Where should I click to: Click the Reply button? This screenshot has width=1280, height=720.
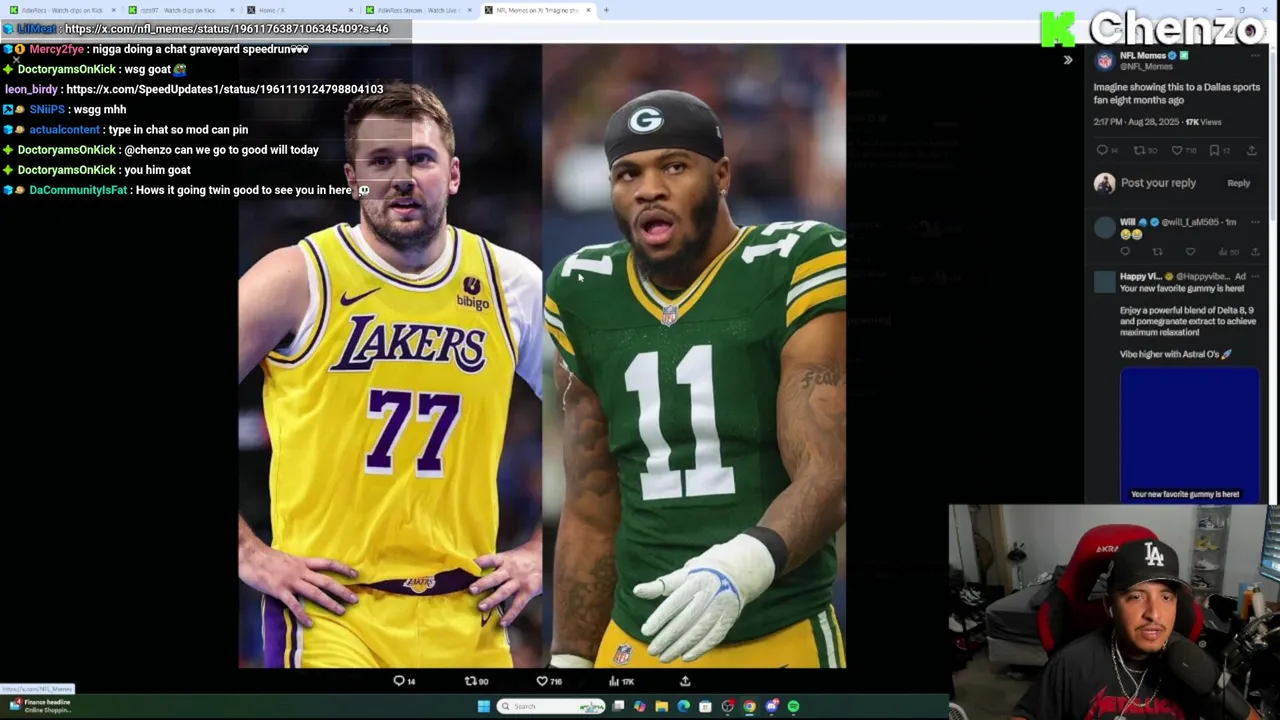coord(1238,183)
